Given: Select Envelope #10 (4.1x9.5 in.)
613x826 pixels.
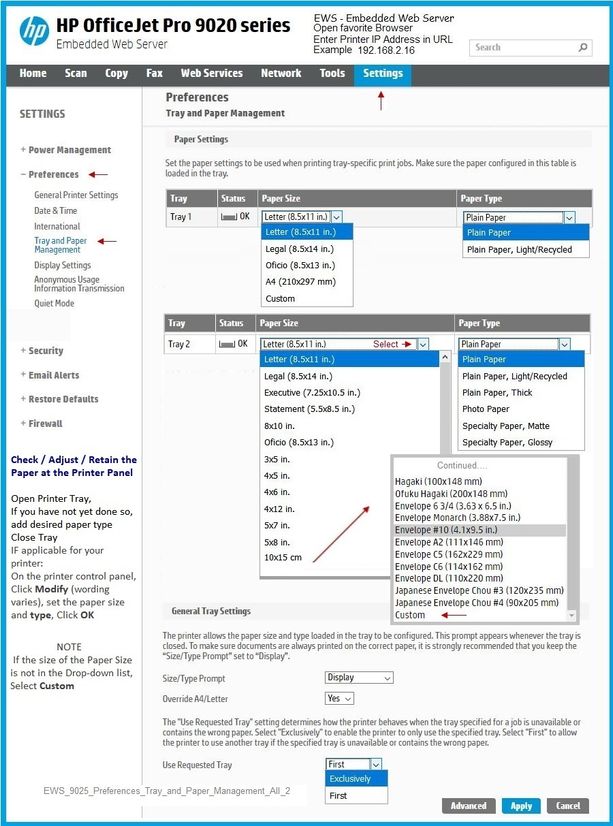Looking at the screenshot, I should tap(480, 530).
